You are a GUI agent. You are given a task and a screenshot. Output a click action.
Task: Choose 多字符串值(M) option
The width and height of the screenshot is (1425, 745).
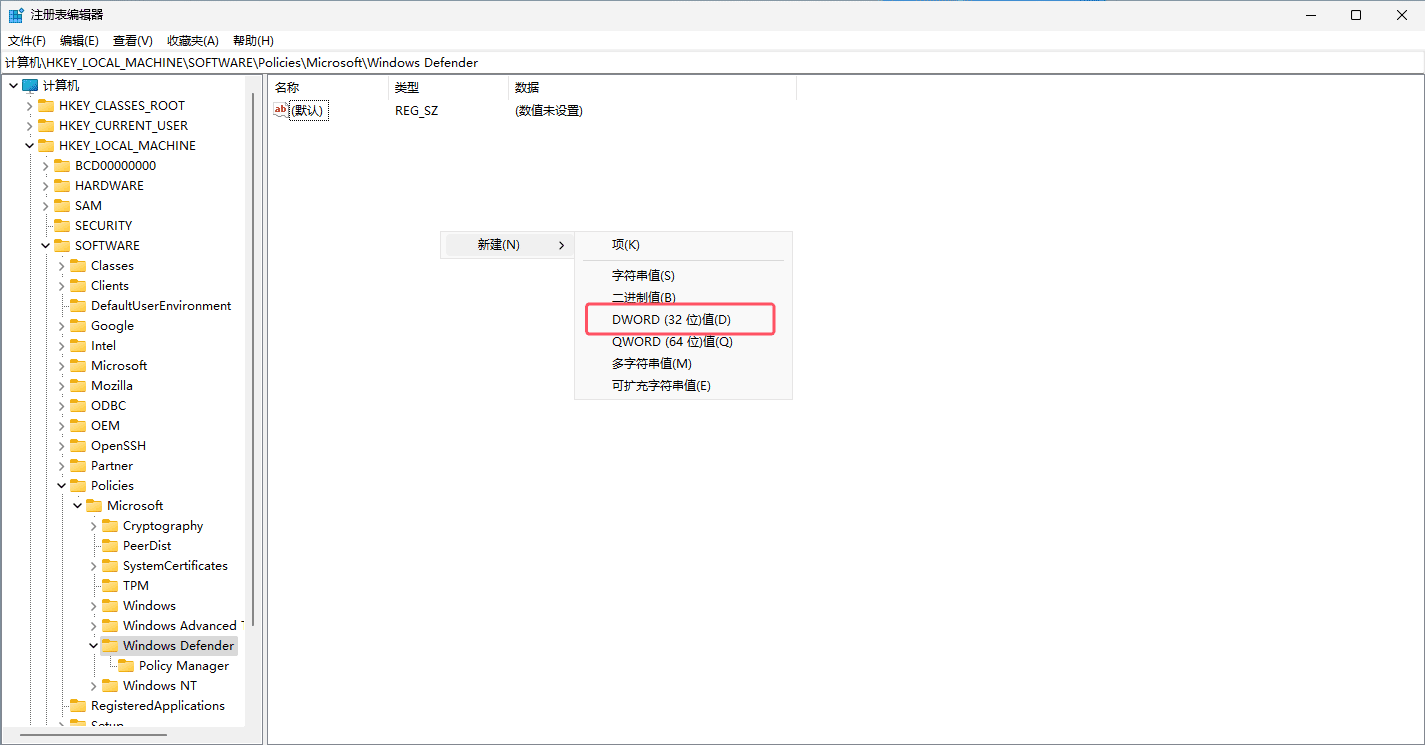pos(683,364)
